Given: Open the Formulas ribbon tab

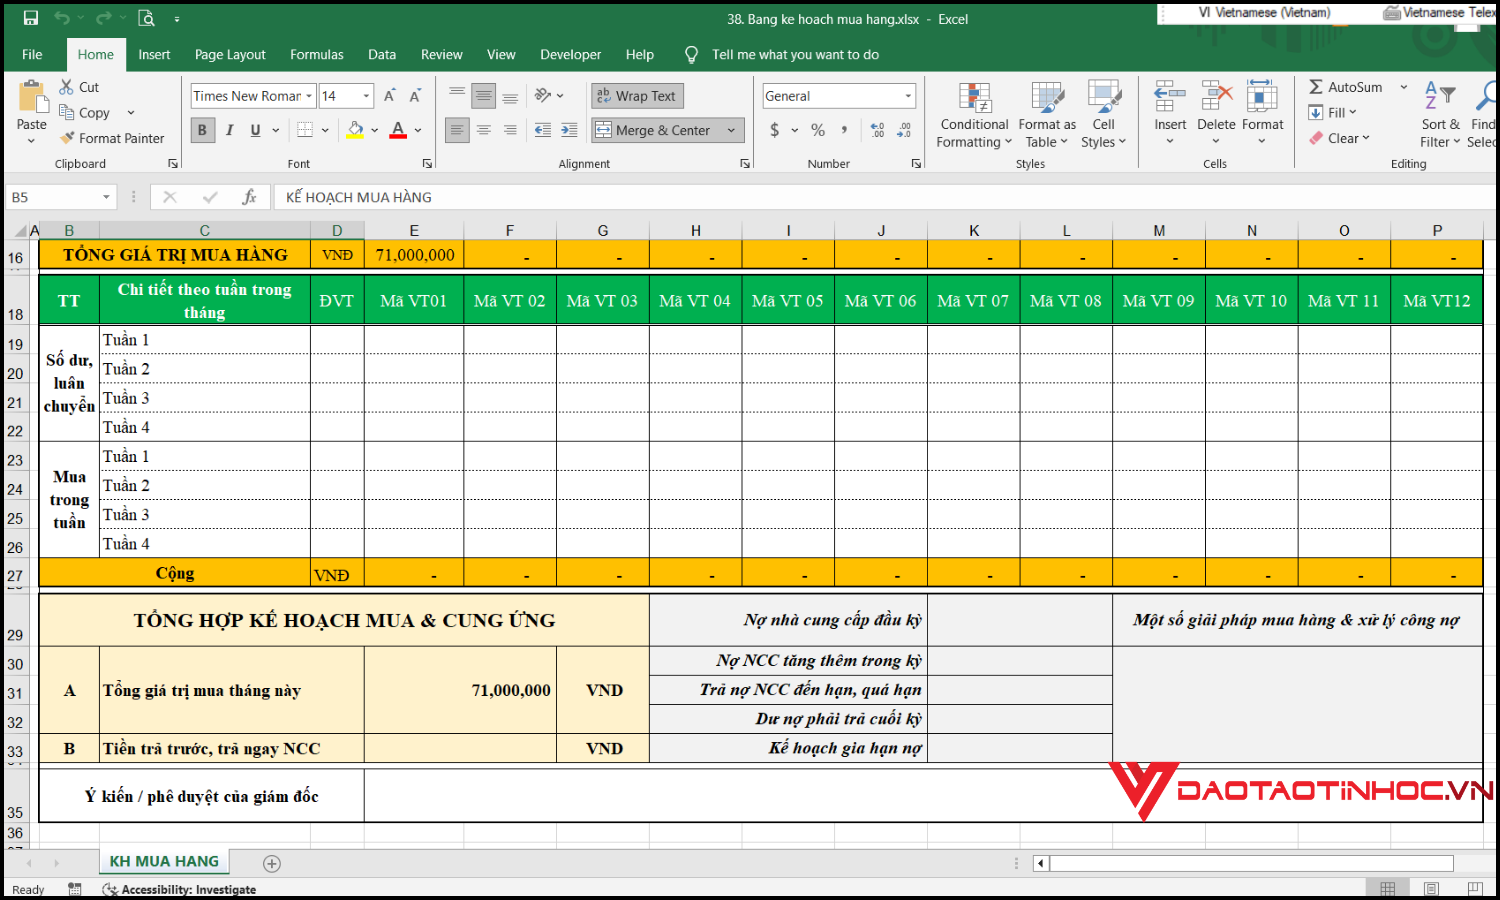Looking at the screenshot, I should click(316, 55).
